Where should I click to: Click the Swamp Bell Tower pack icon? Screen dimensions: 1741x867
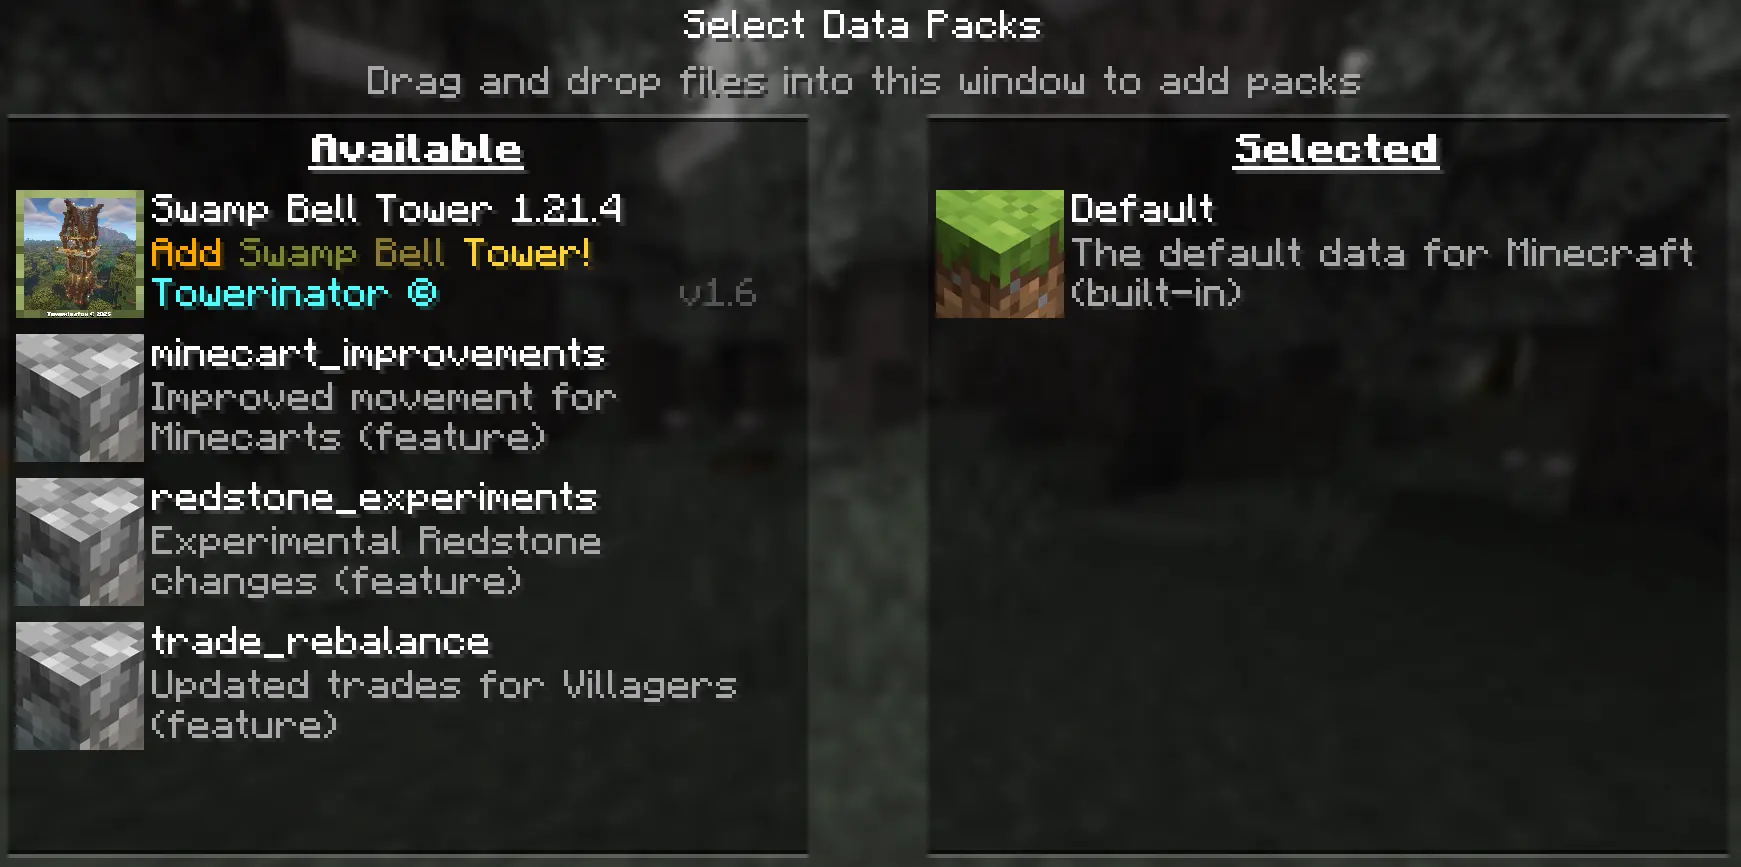(x=80, y=254)
